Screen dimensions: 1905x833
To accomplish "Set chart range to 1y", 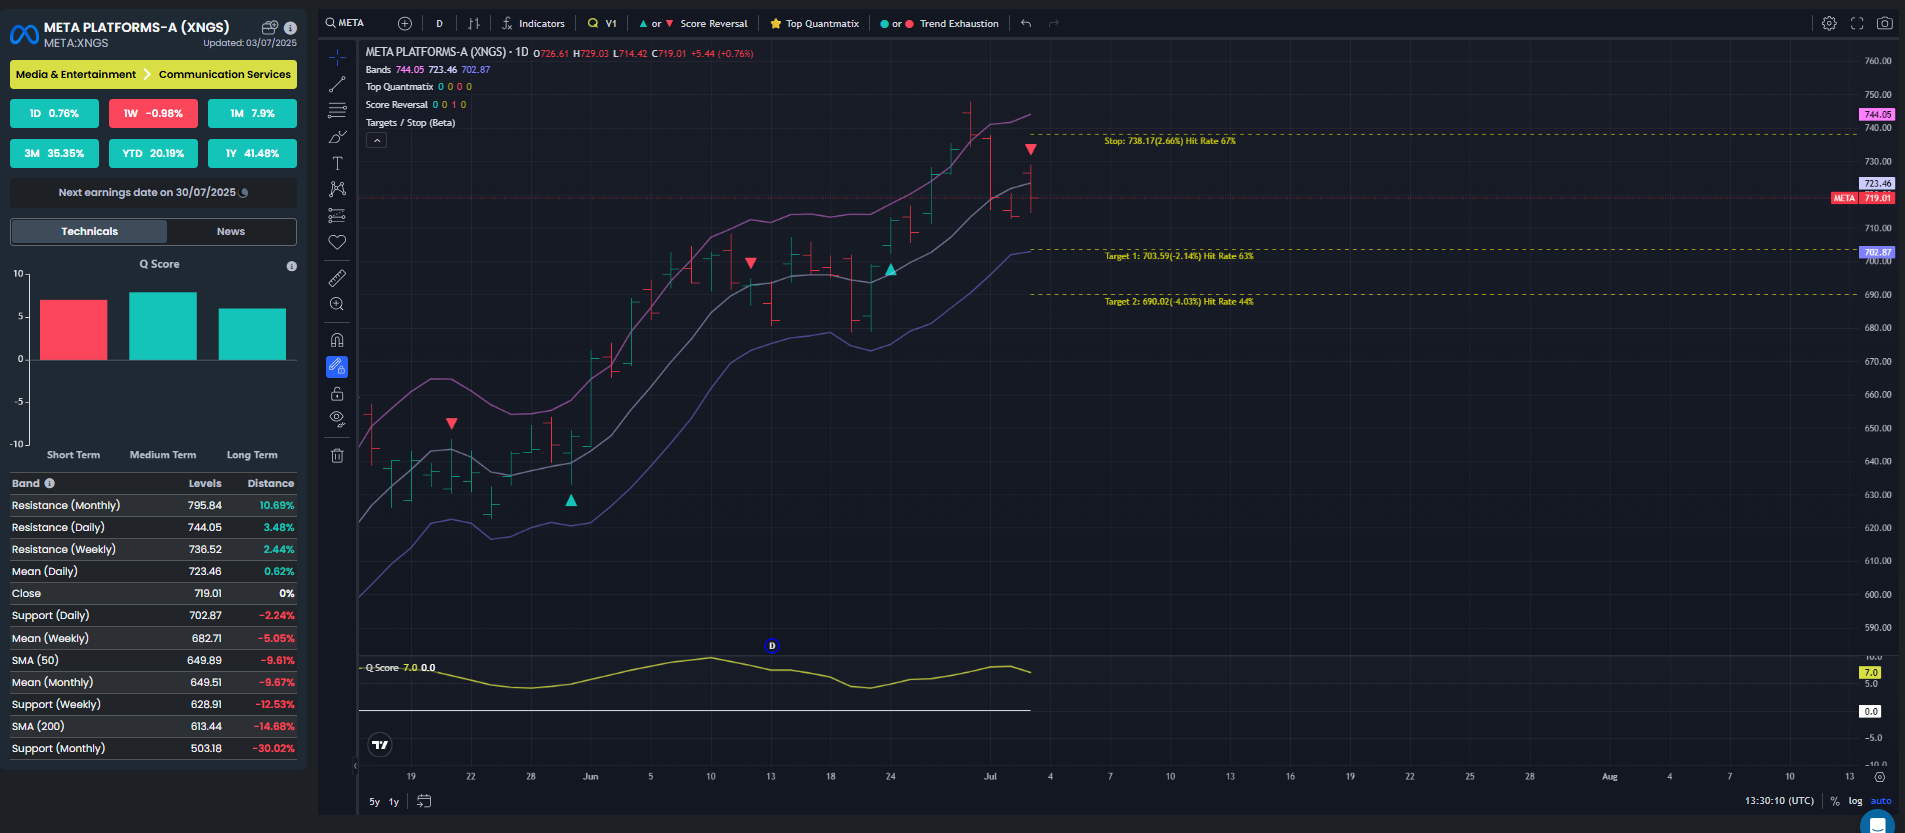I will coord(394,802).
